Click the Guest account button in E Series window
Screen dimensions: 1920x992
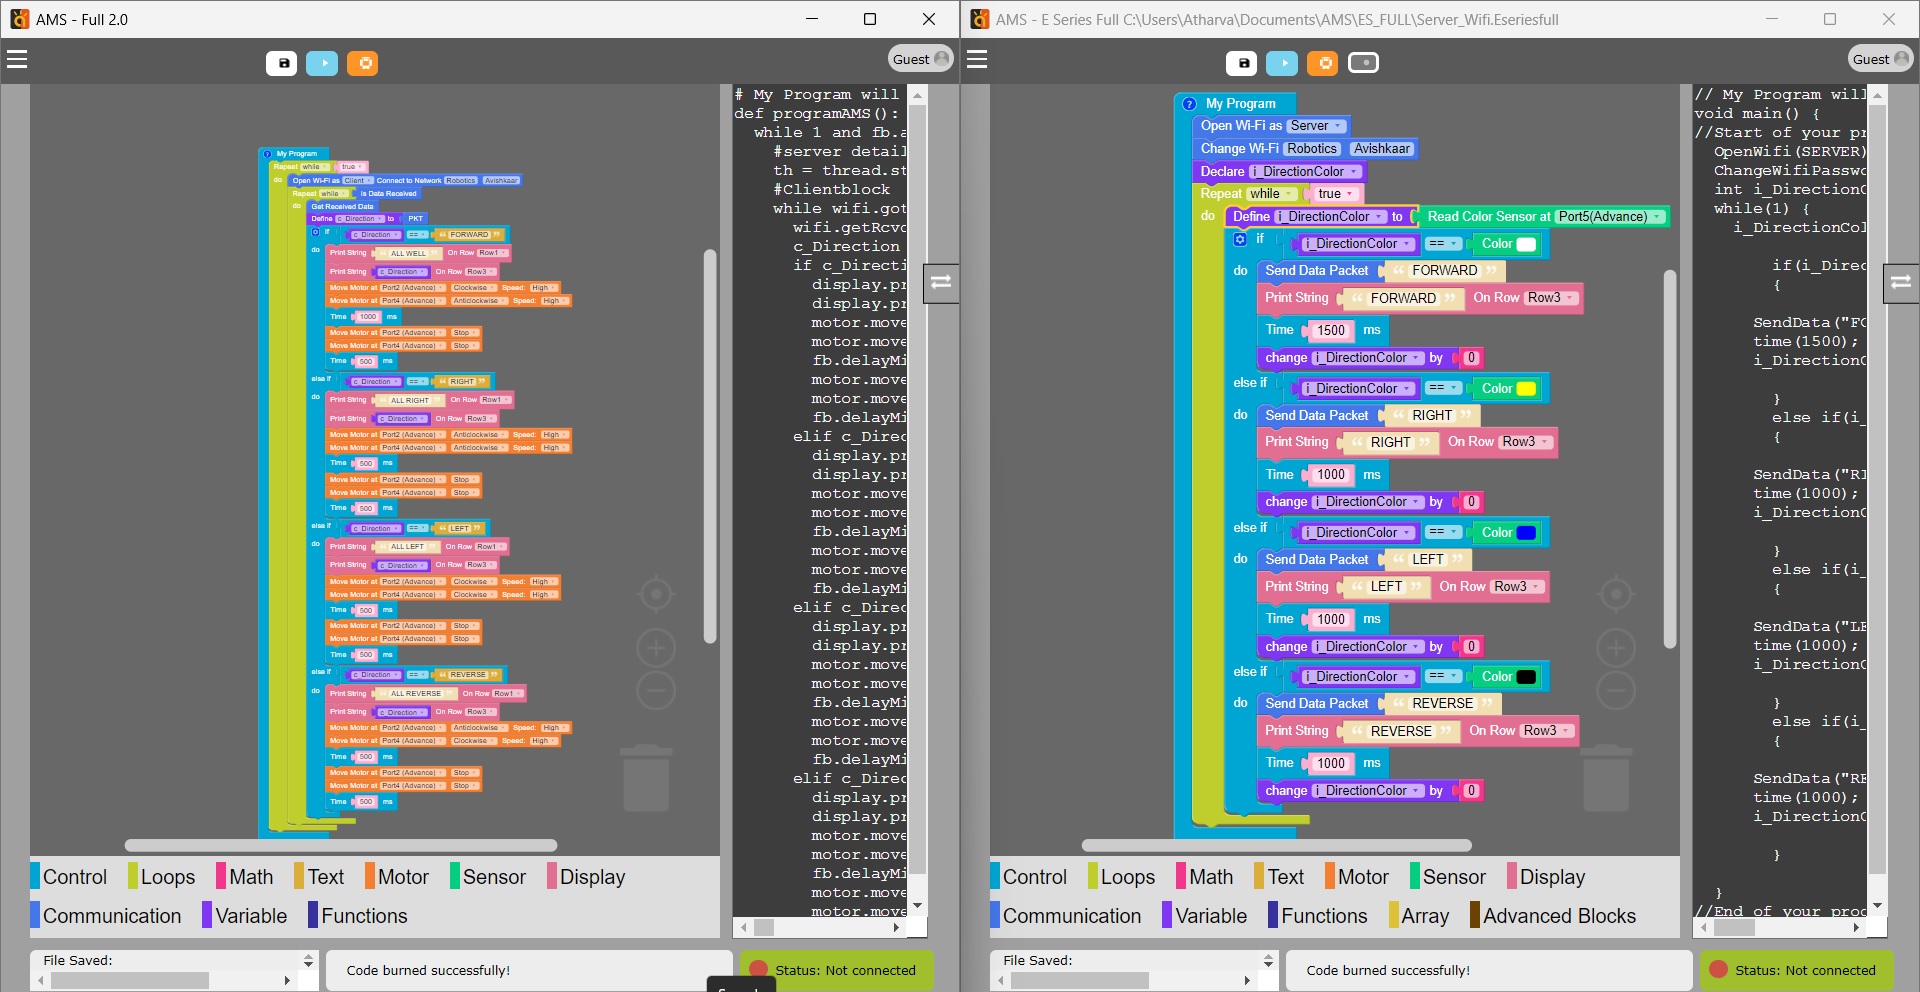click(x=1880, y=59)
